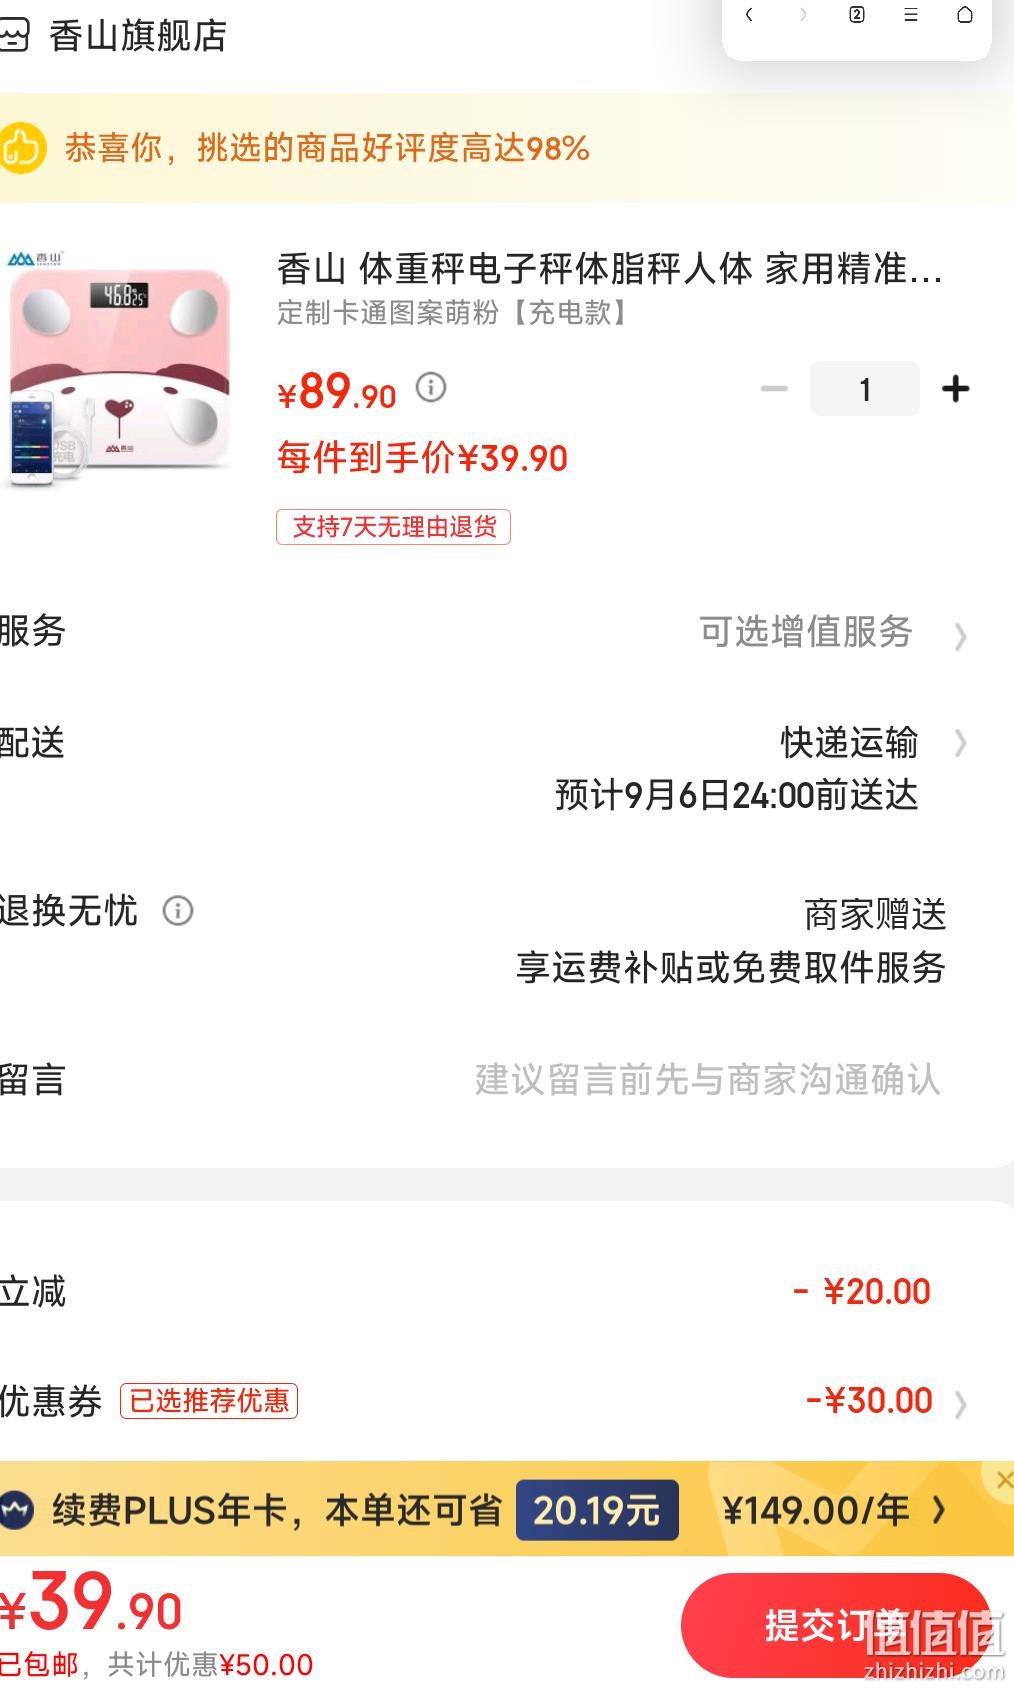The image size is (1014, 1689).
Task: Open tabs counter icon showing 2
Action: [857, 15]
